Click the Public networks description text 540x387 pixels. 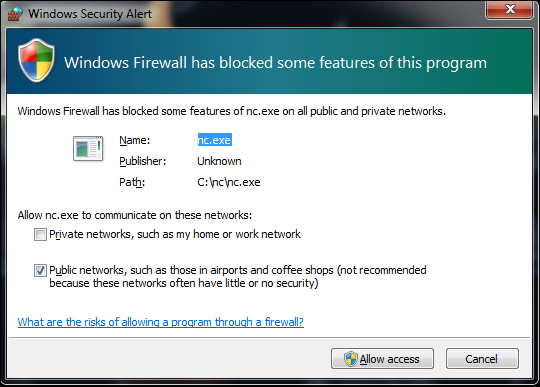pos(238,276)
